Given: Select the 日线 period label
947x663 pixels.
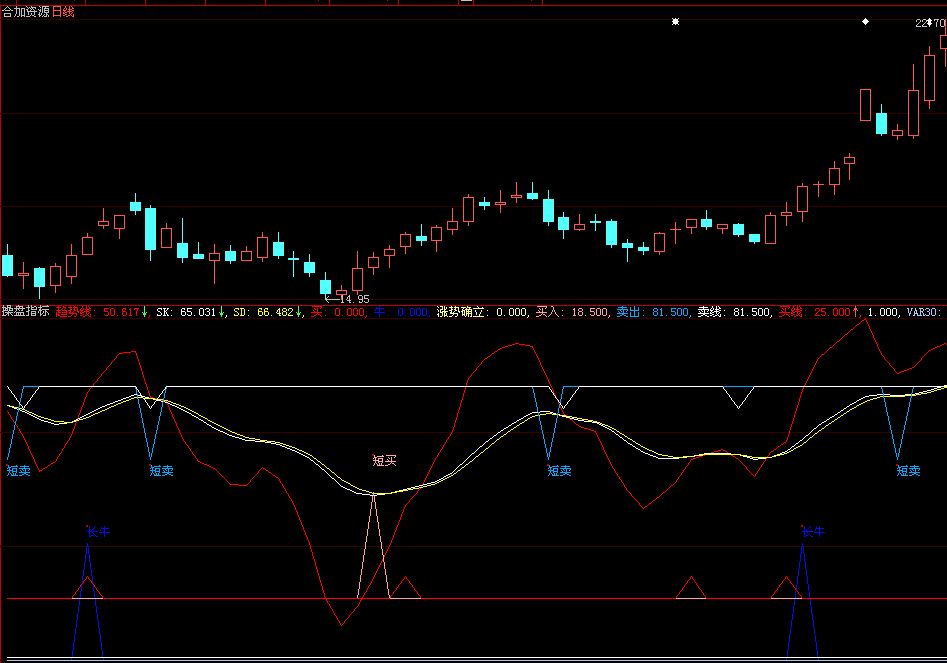Looking at the screenshot, I should coord(64,9).
